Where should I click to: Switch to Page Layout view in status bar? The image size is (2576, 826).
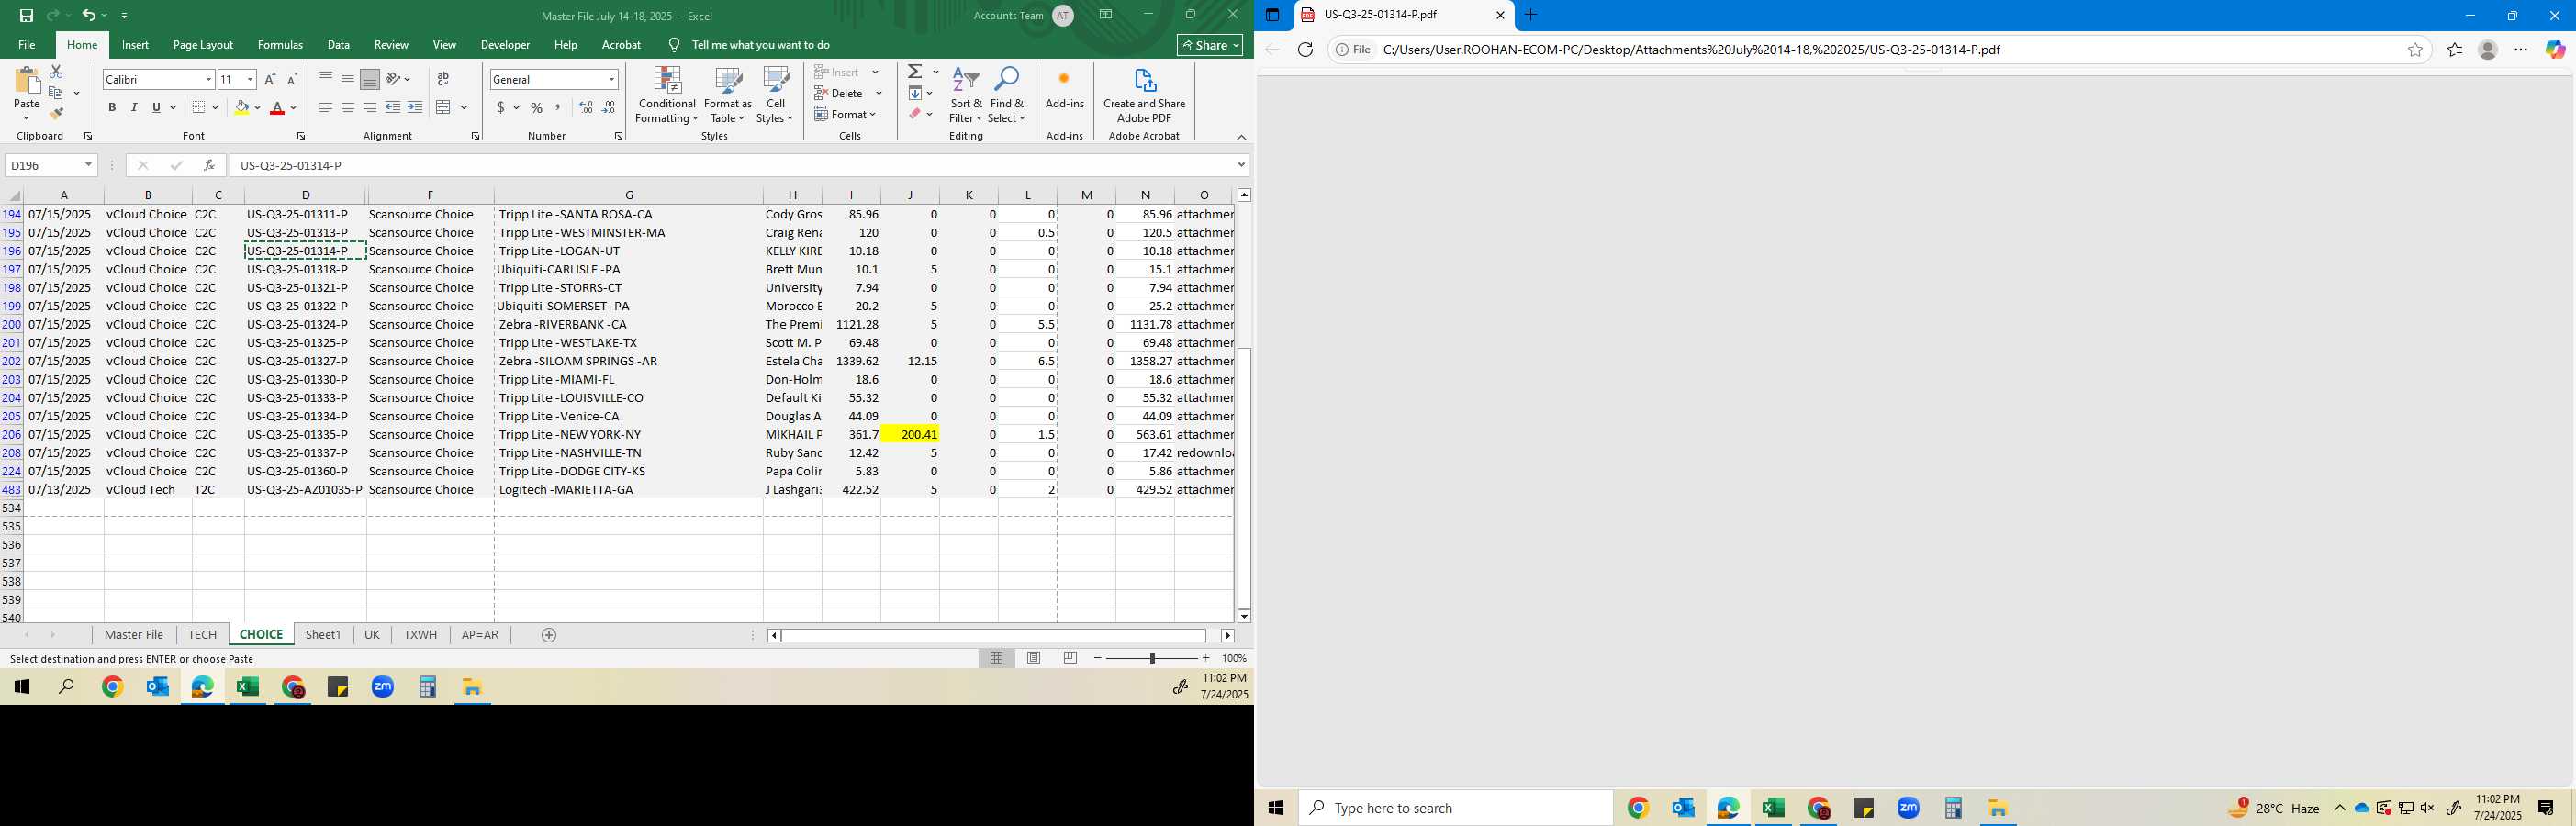pyautogui.click(x=1034, y=658)
